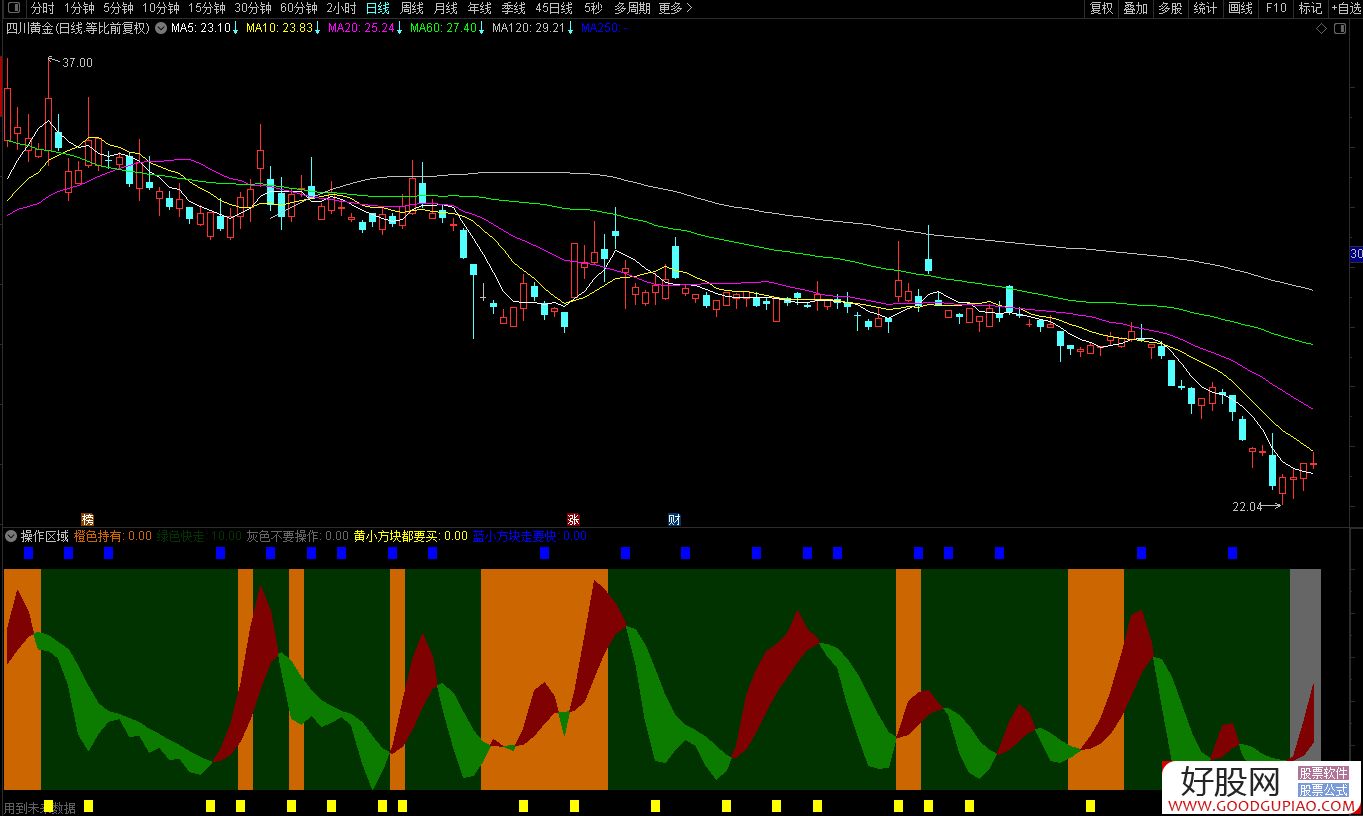Select the 15分钟 period

206,8
